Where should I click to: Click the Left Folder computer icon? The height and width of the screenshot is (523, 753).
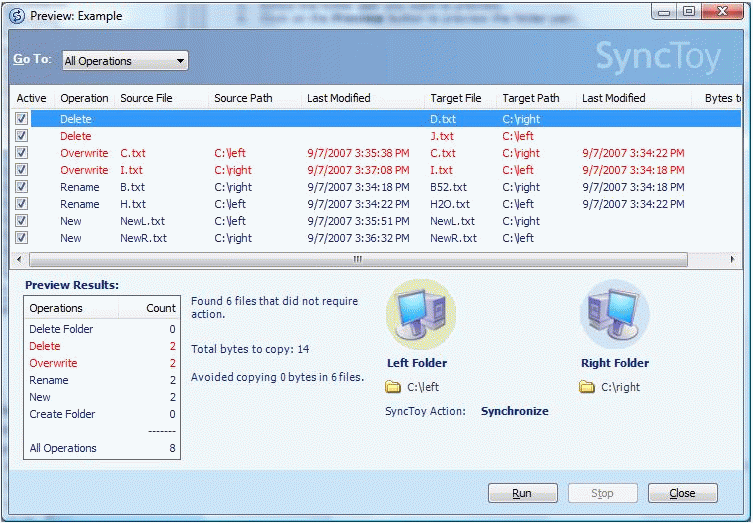421,315
